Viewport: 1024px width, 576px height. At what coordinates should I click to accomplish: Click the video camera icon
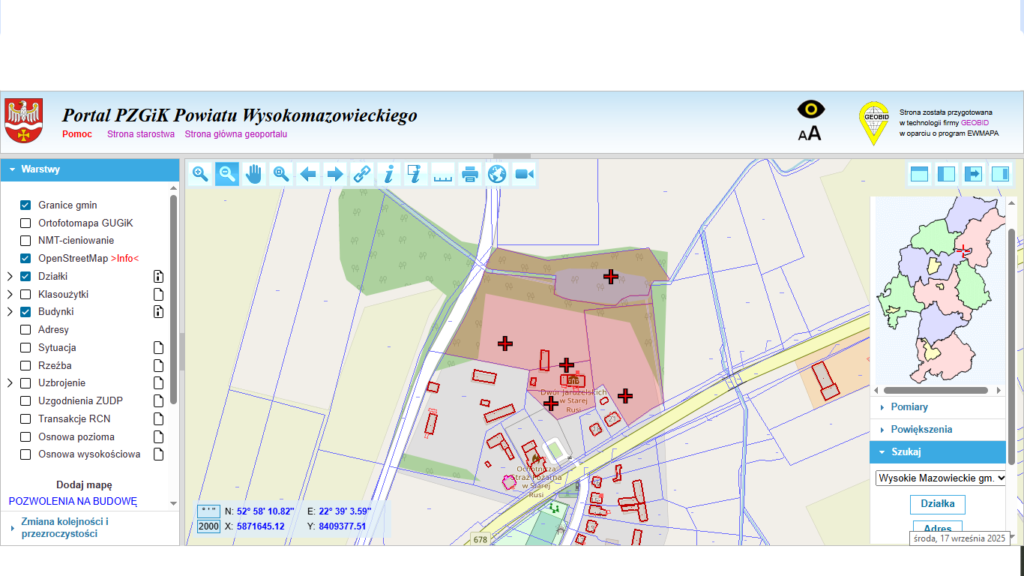click(x=524, y=174)
